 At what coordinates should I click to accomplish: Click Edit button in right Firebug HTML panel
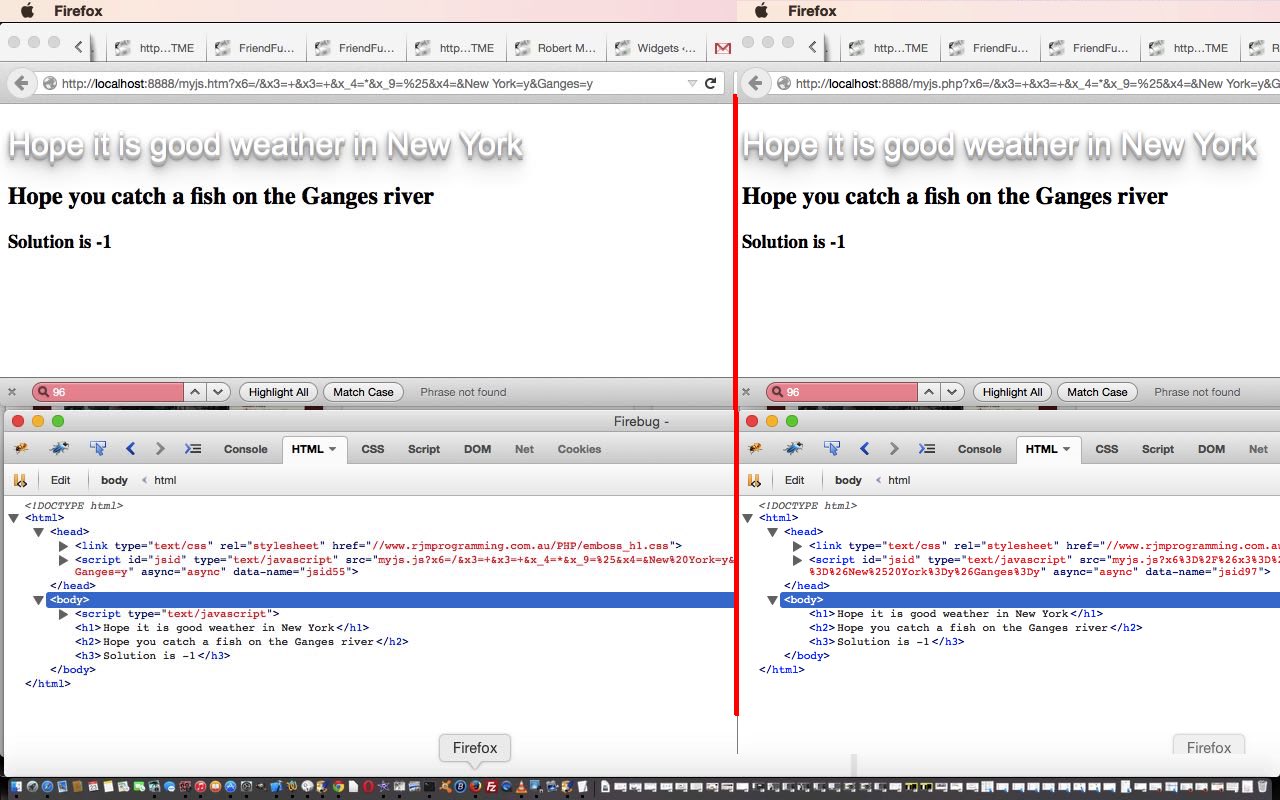point(795,480)
